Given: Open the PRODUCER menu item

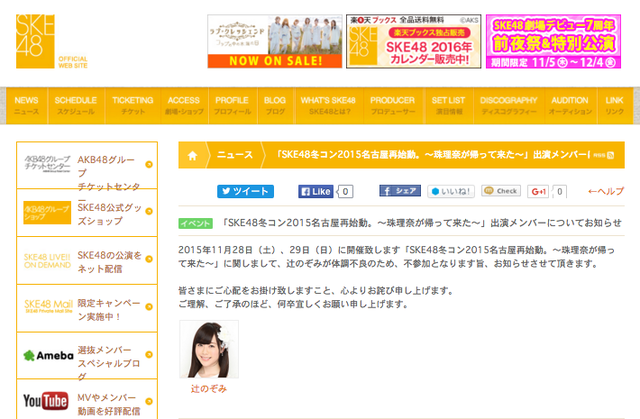Looking at the screenshot, I should point(393,105).
